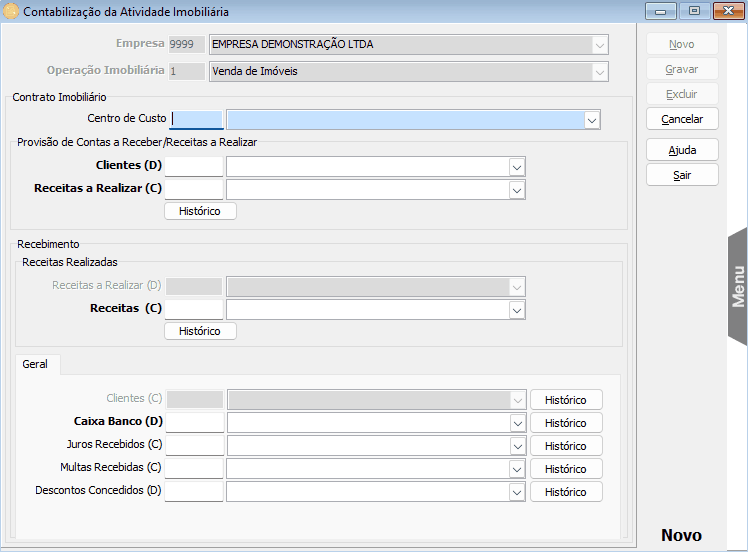Screen dimensions: 748x552
Task: Expand the Caixa Banco (D) dropdown
Action: 517,423
